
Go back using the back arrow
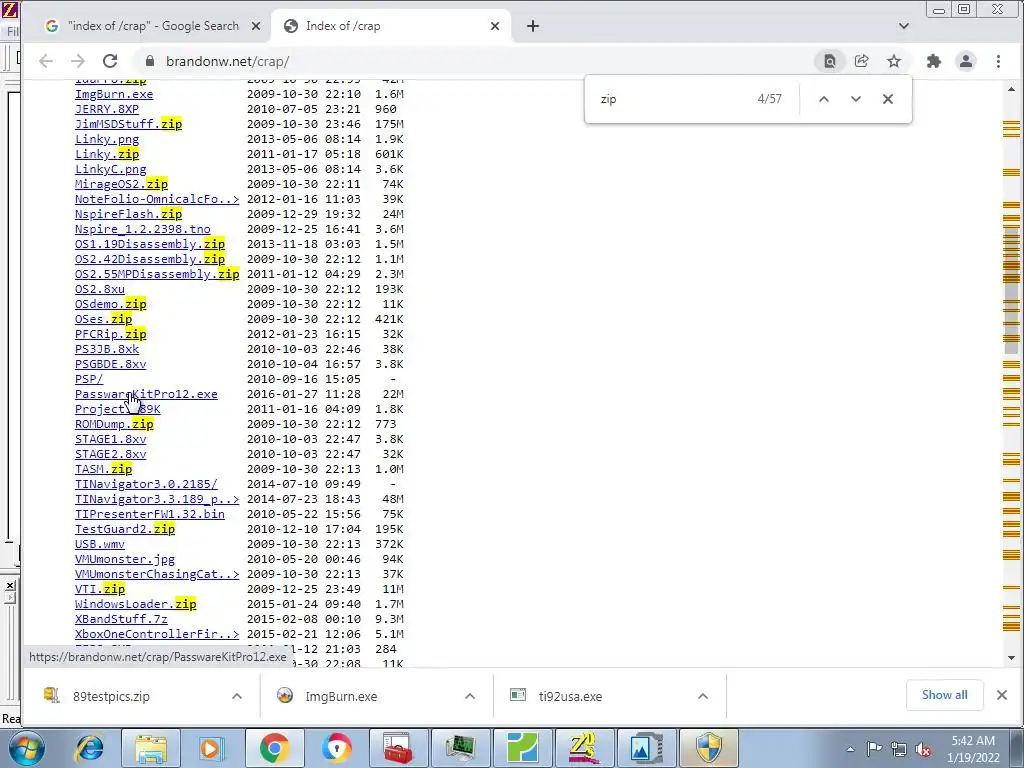tap(46, 61)
